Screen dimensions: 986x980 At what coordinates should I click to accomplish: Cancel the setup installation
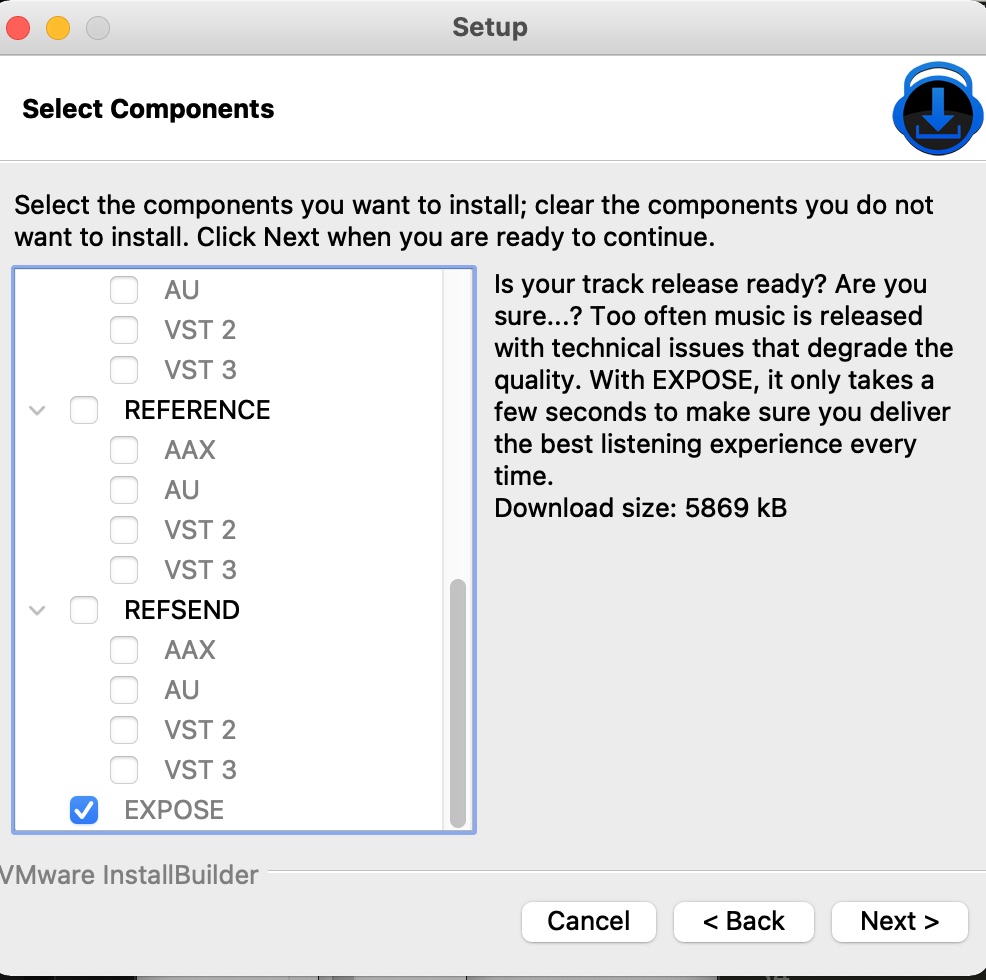click(589, 921)
